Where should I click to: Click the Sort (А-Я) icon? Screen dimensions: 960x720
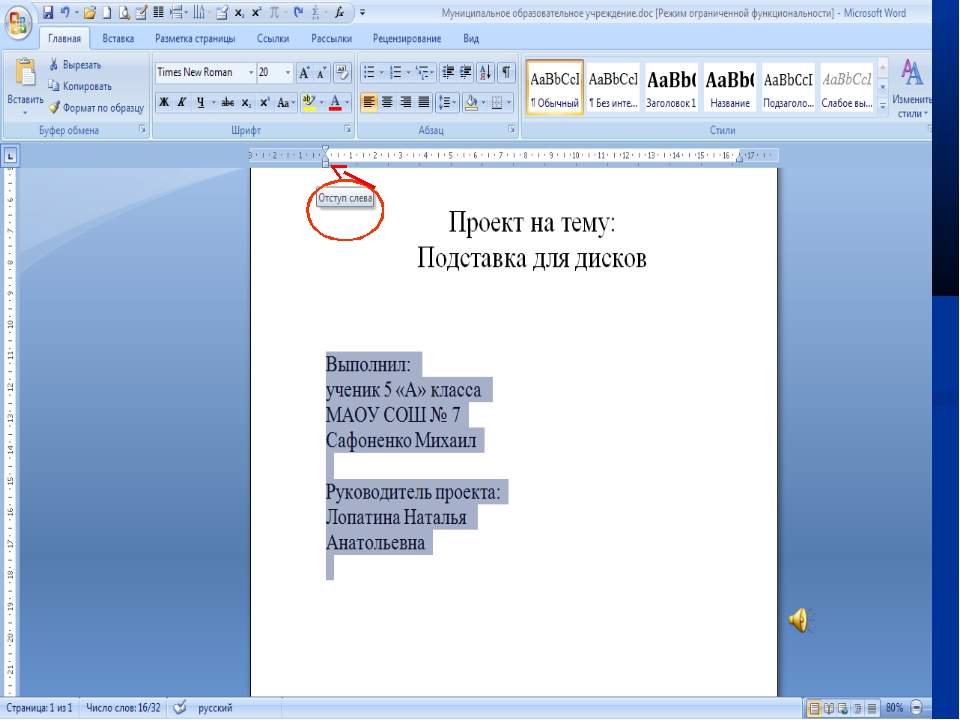point(486,72)
